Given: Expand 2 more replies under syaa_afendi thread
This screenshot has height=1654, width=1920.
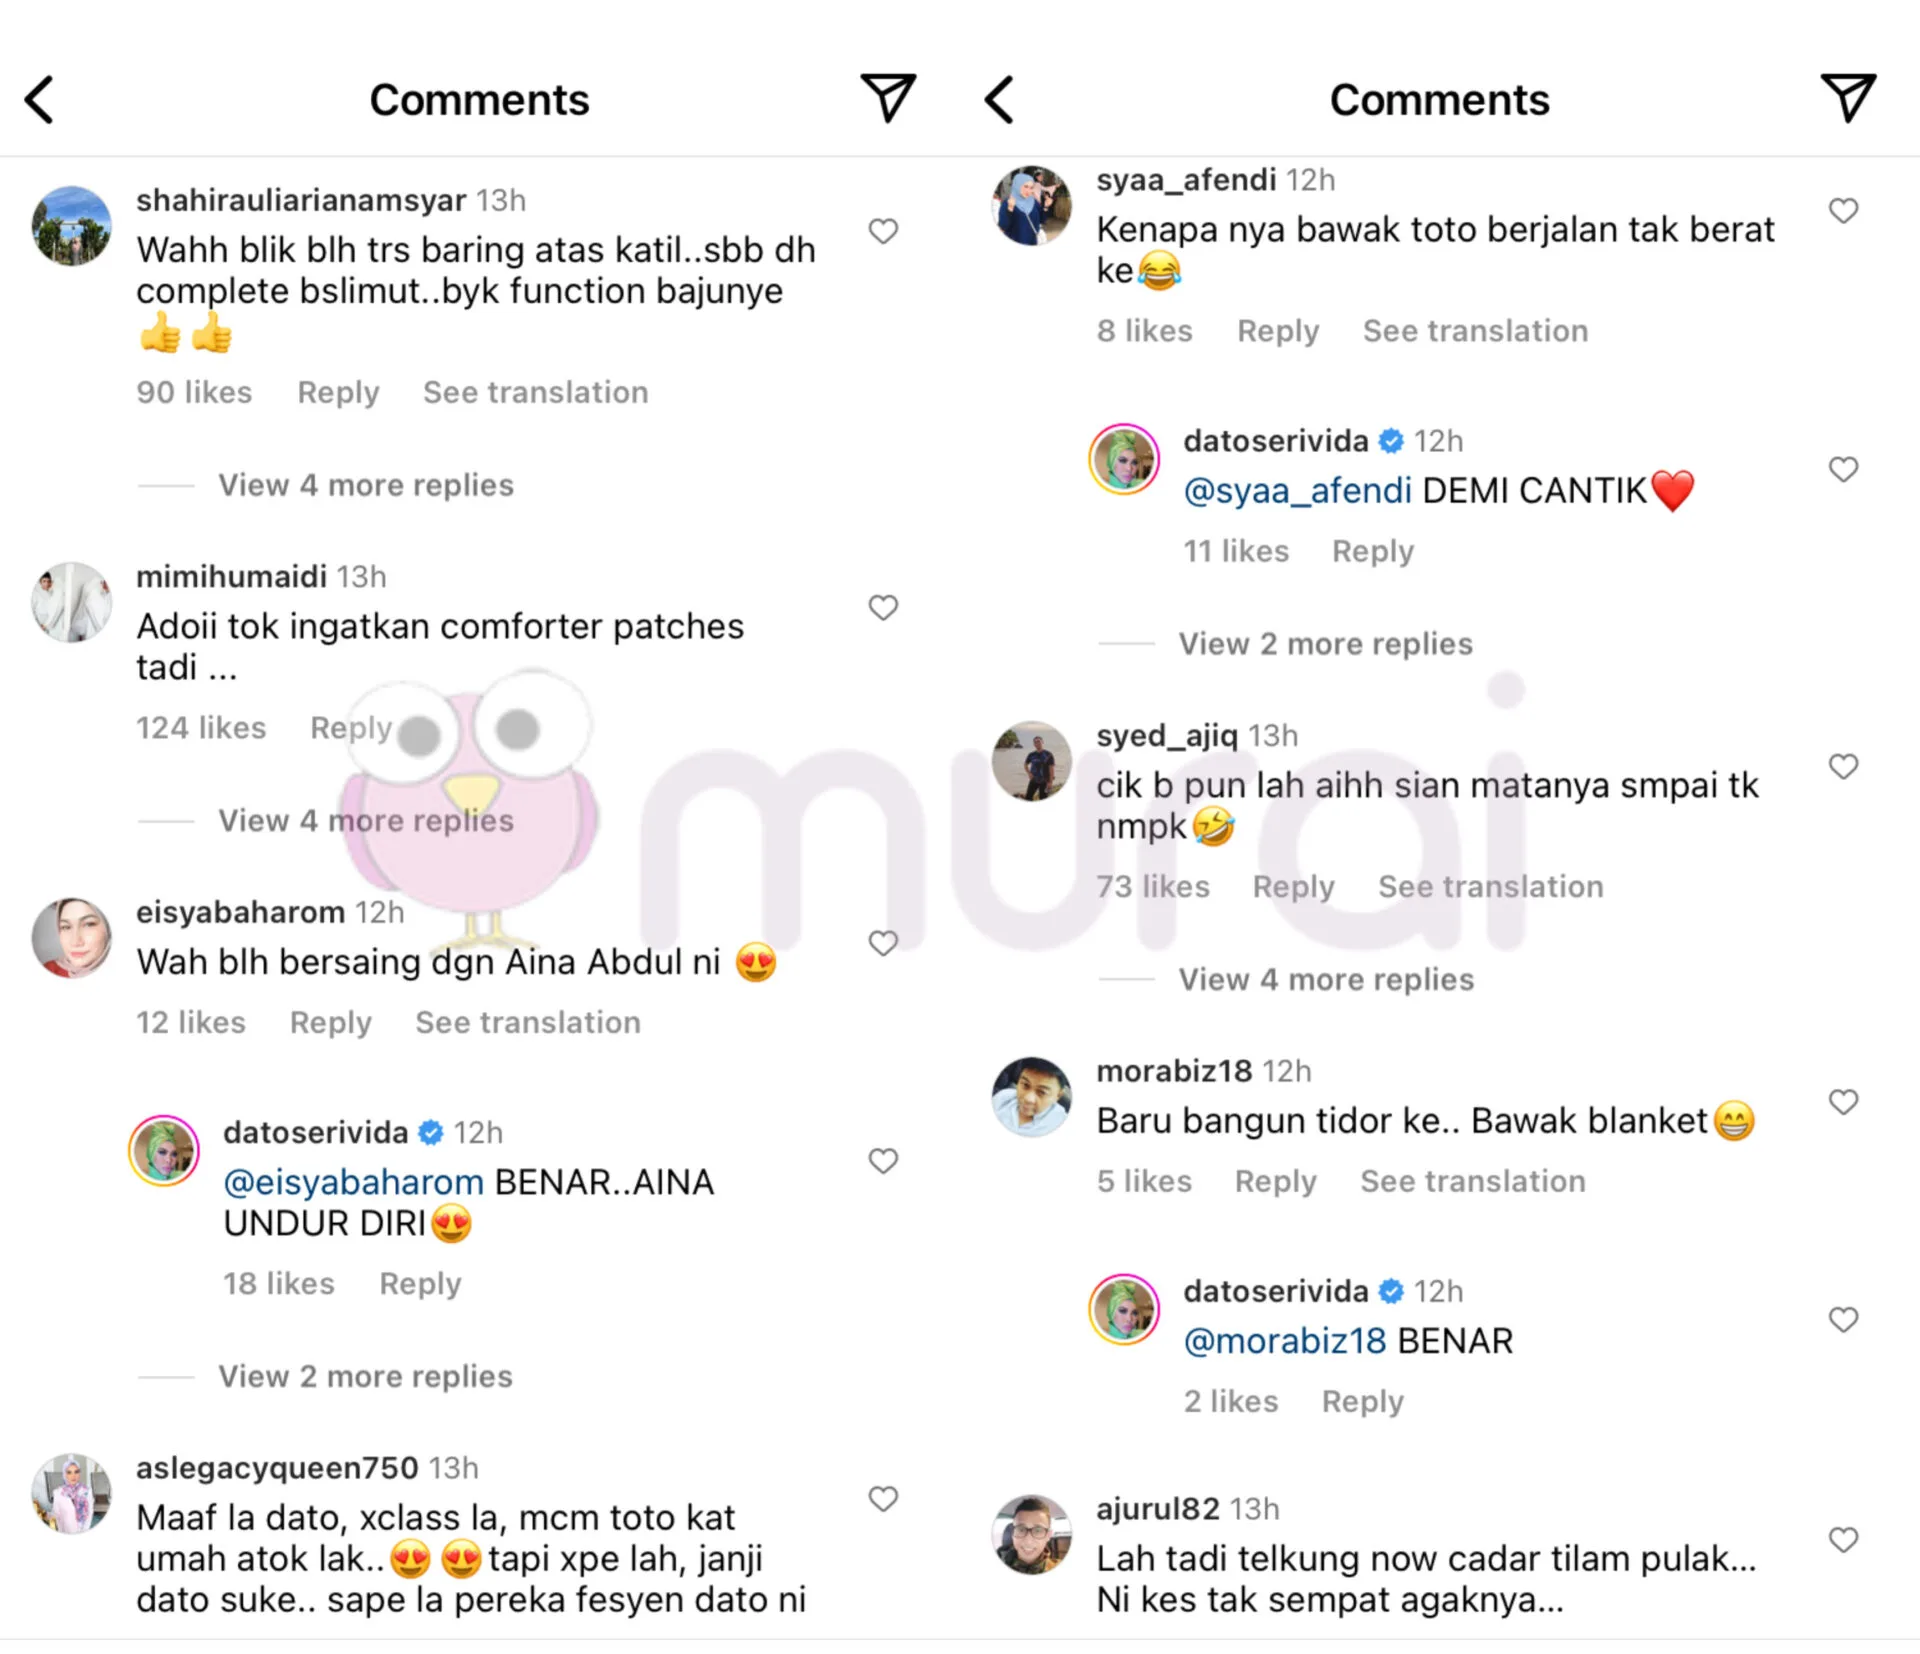Looking at the screenshot, I should pyautogui.click(x=1325, y=644).
